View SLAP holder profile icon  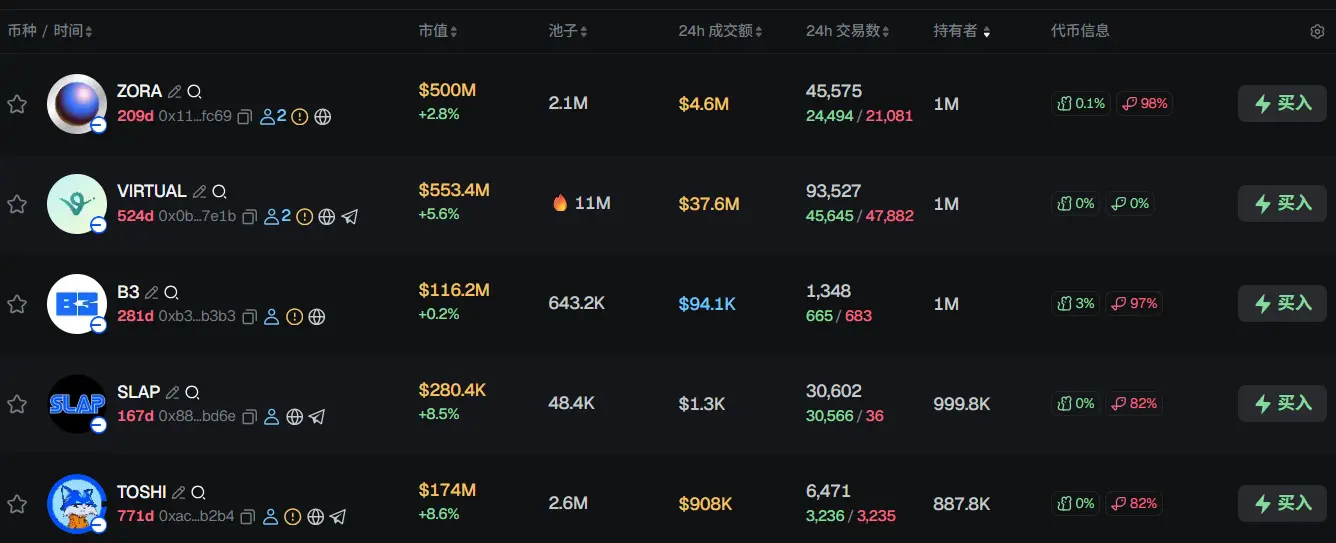271,417
